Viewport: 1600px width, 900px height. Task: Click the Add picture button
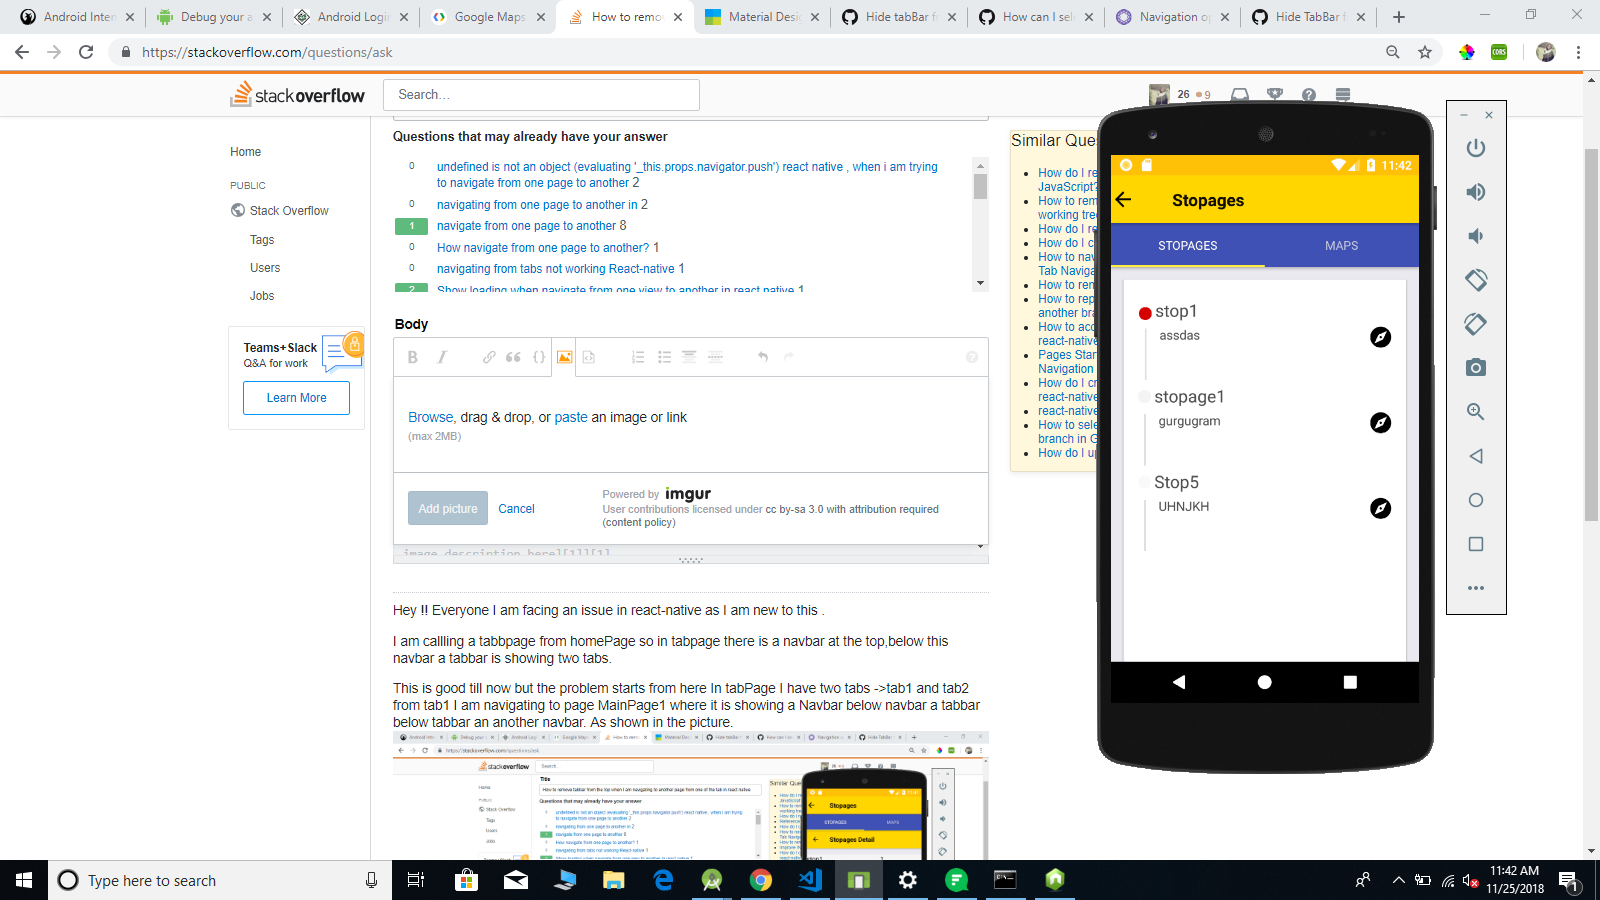coord(447,508)
